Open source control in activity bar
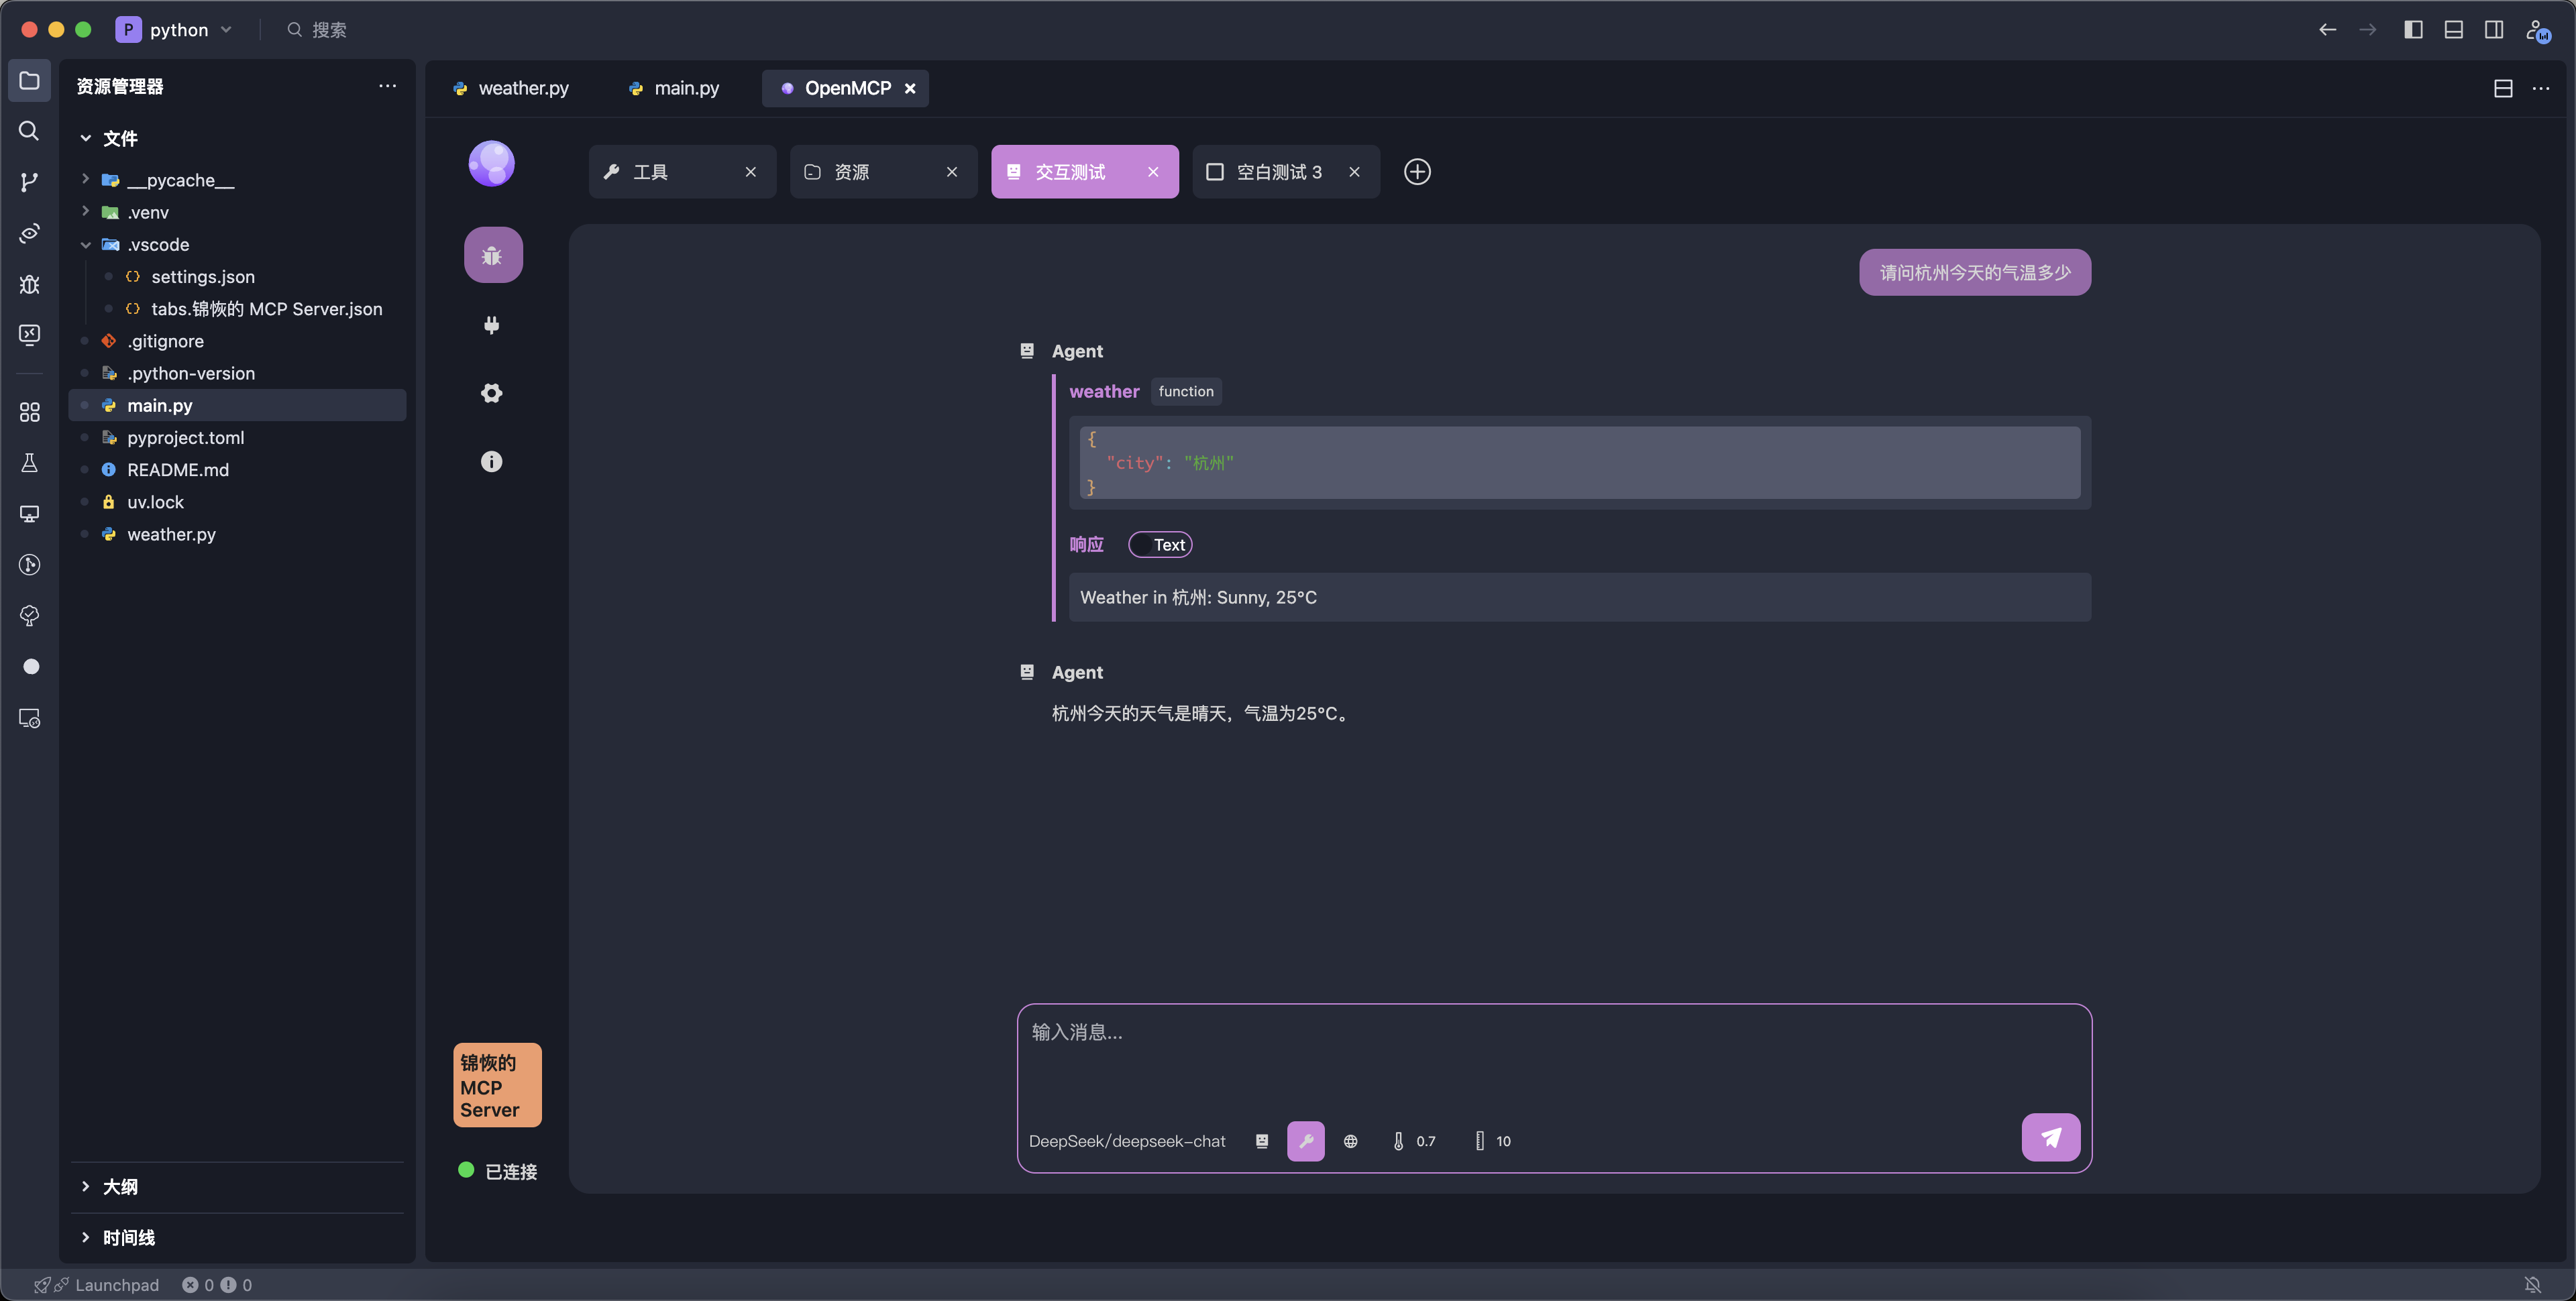2576x1301 pixels. [30, 182]
